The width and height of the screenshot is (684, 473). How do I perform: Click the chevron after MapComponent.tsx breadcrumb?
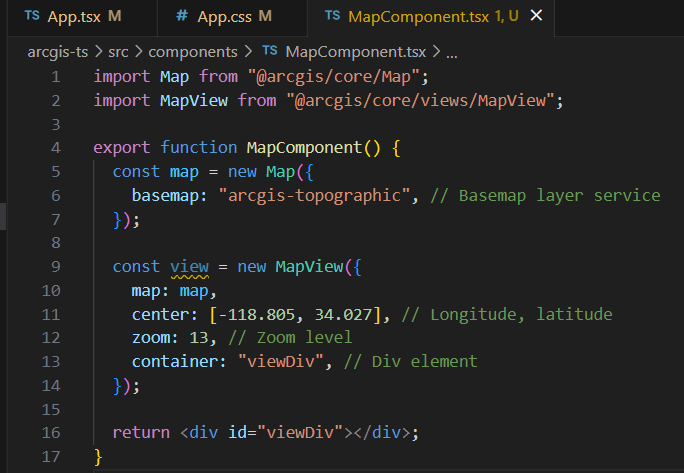(x=436, y=52)
